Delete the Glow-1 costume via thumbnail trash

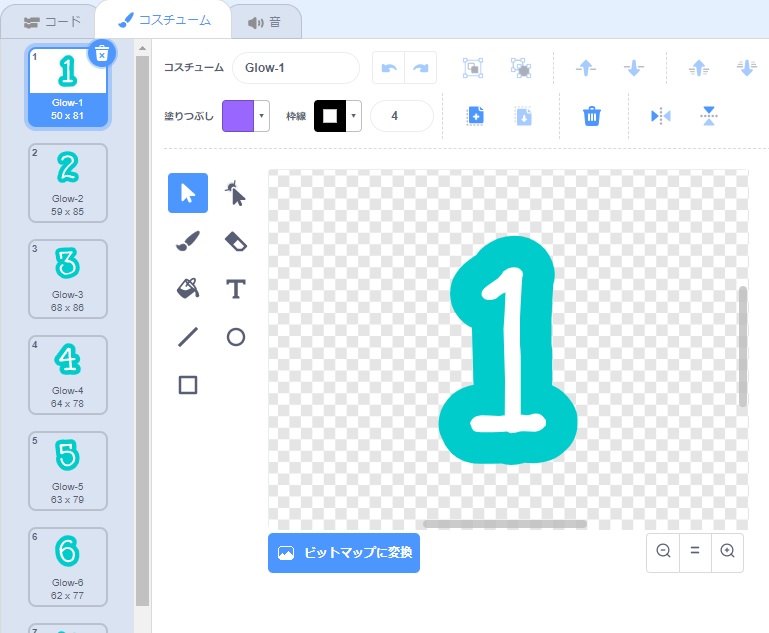point(102,53)
